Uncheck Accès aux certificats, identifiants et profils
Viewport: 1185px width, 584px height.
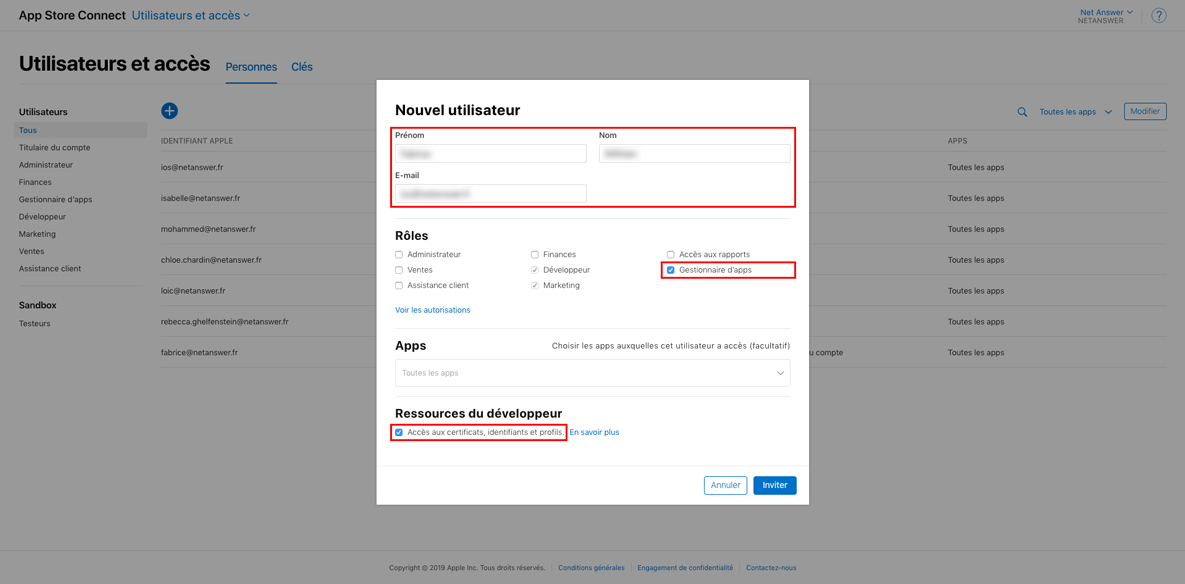point(399,432)
